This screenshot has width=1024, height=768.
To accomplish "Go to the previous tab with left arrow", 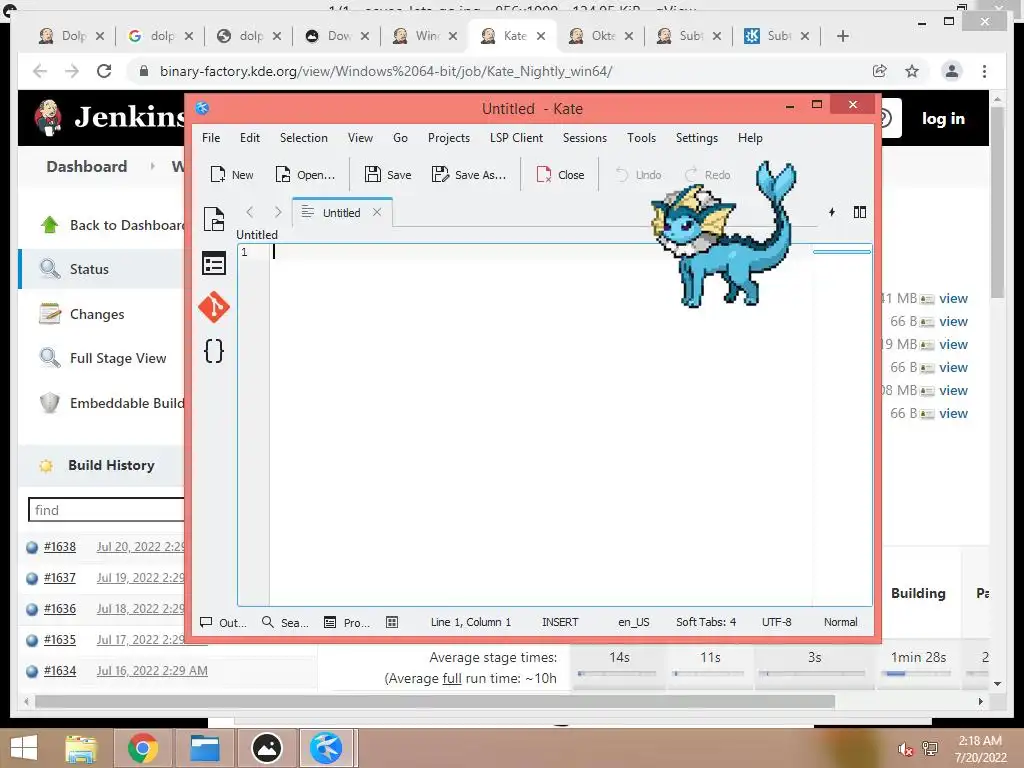I will pos(249,212).
